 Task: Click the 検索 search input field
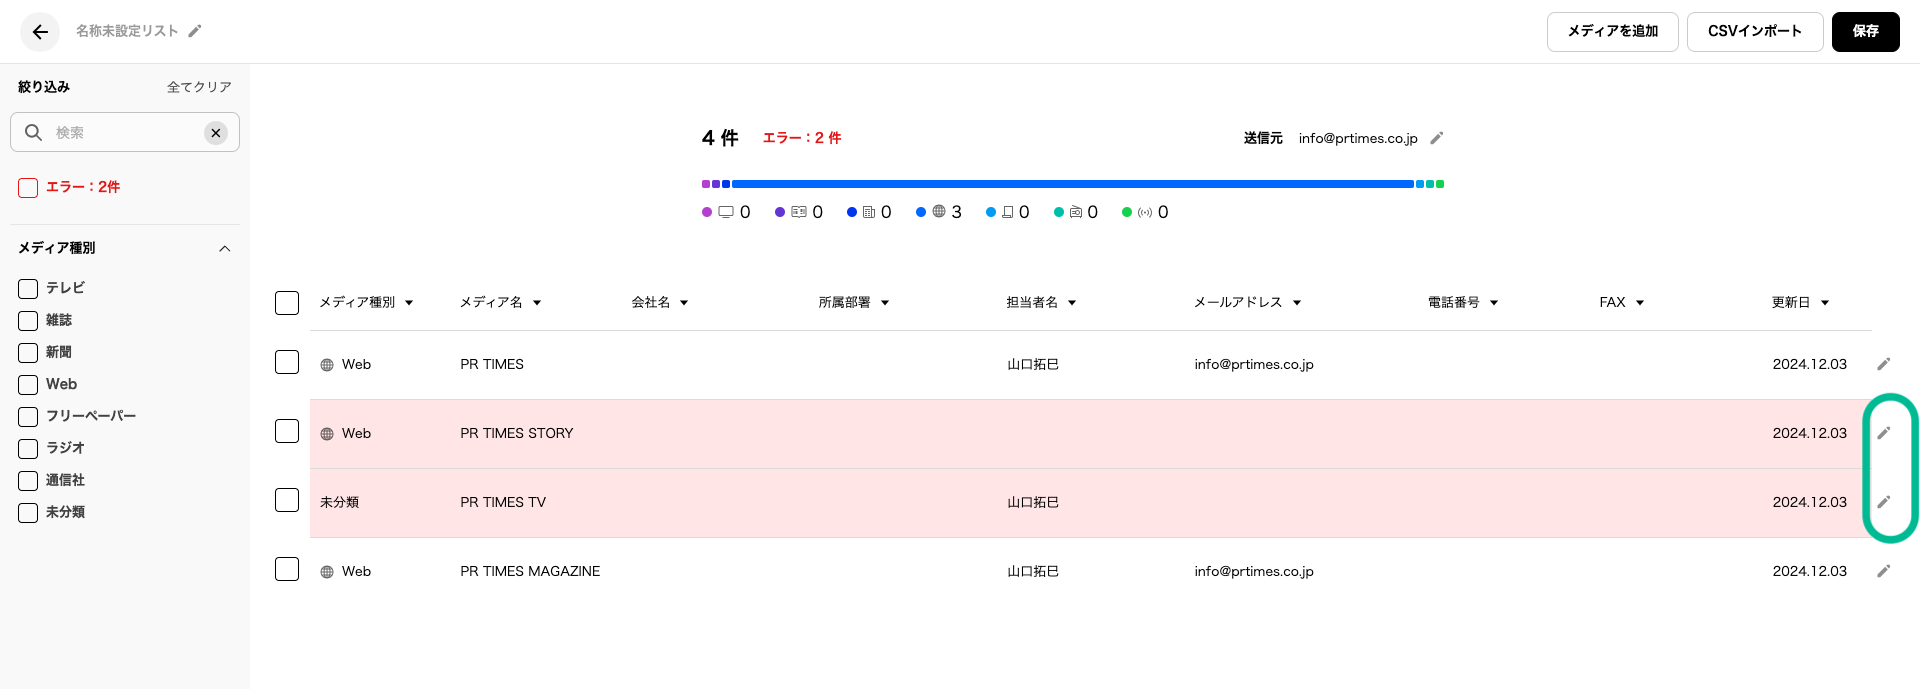coord(125,133)
